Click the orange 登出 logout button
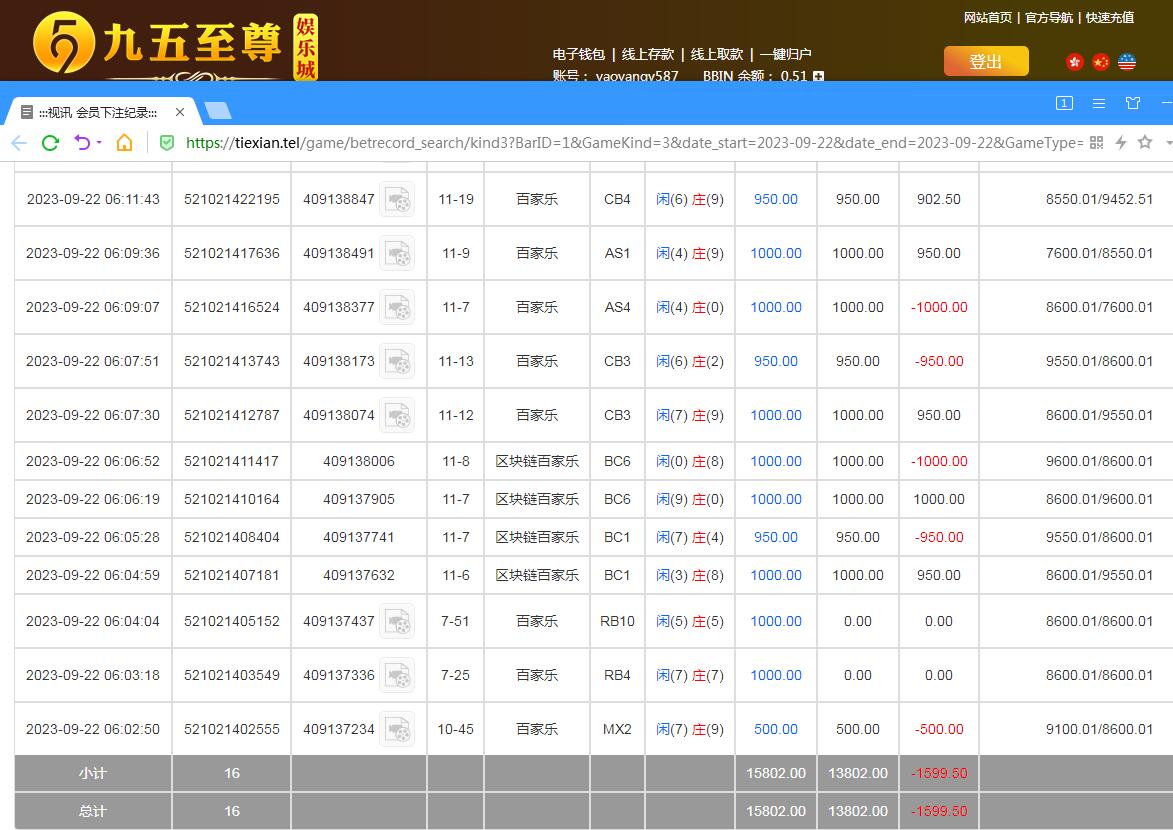 point(985,62)
